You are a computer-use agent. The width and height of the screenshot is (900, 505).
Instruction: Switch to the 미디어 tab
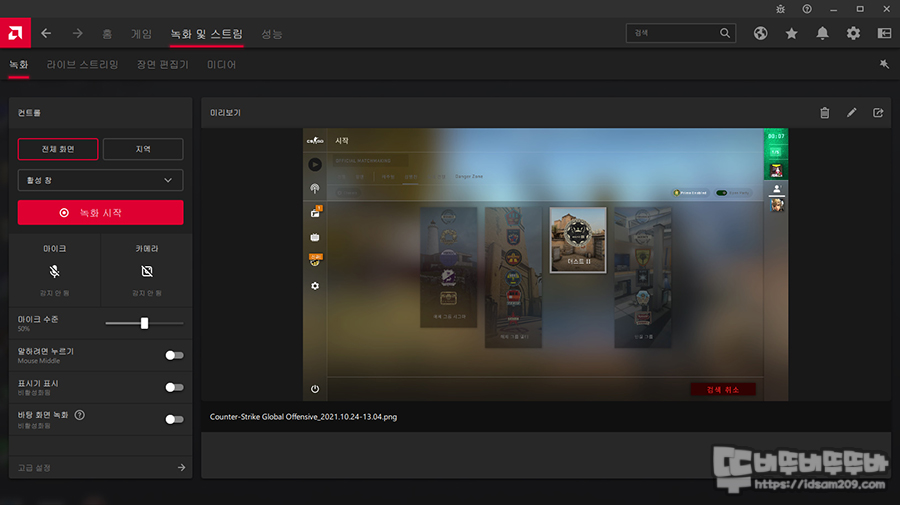tap(222, 64)
